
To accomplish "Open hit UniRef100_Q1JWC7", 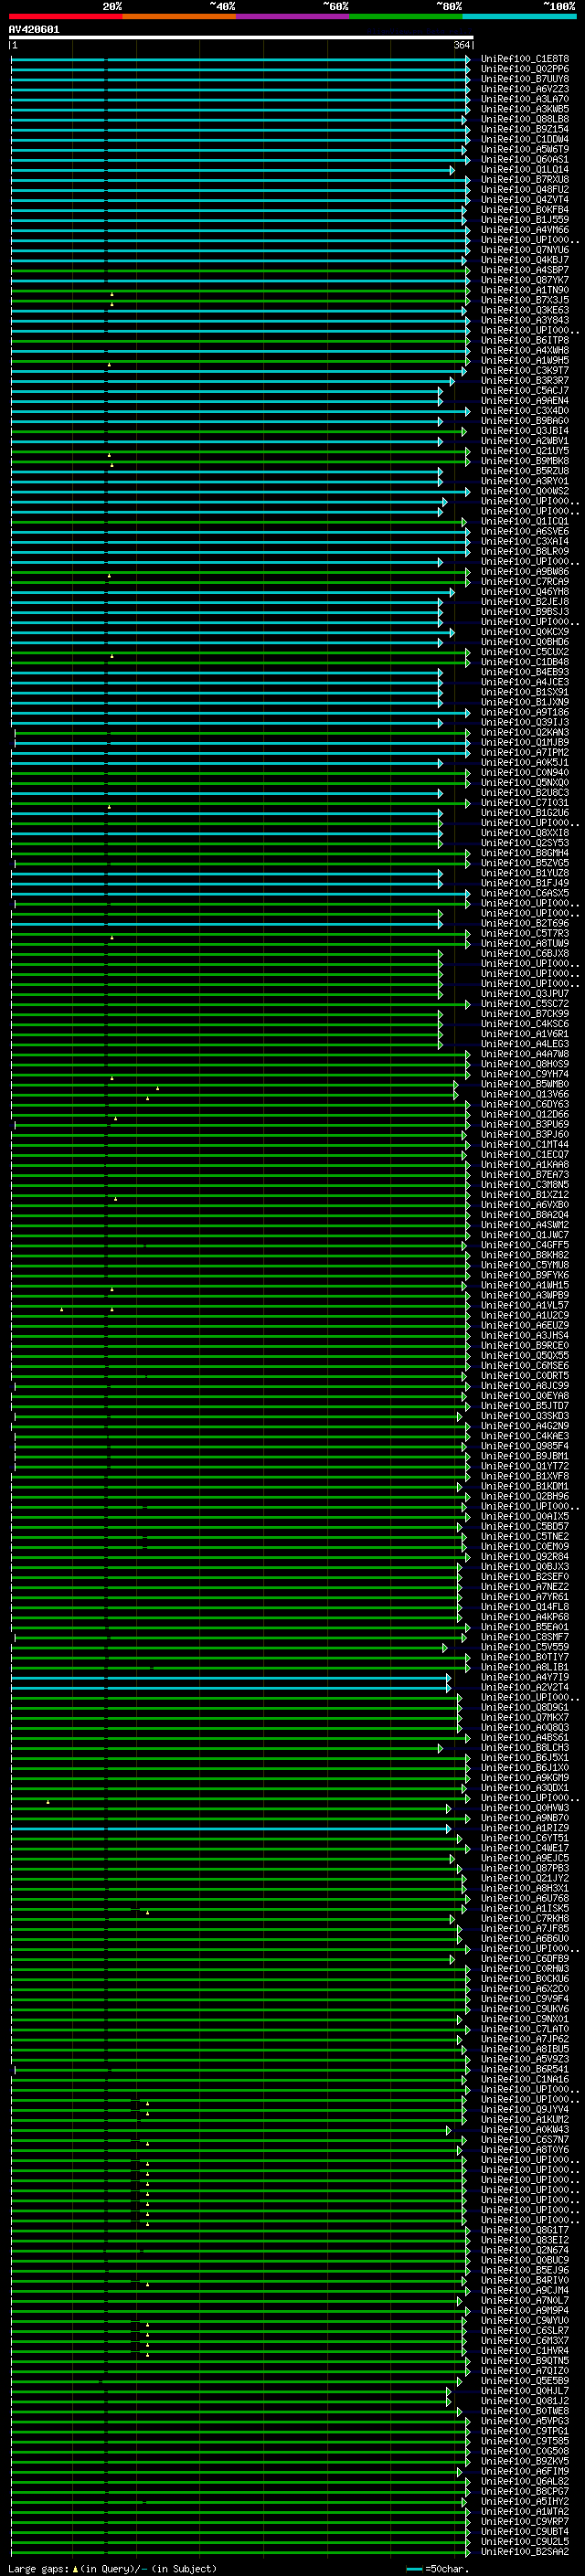I will [525, 1235].
